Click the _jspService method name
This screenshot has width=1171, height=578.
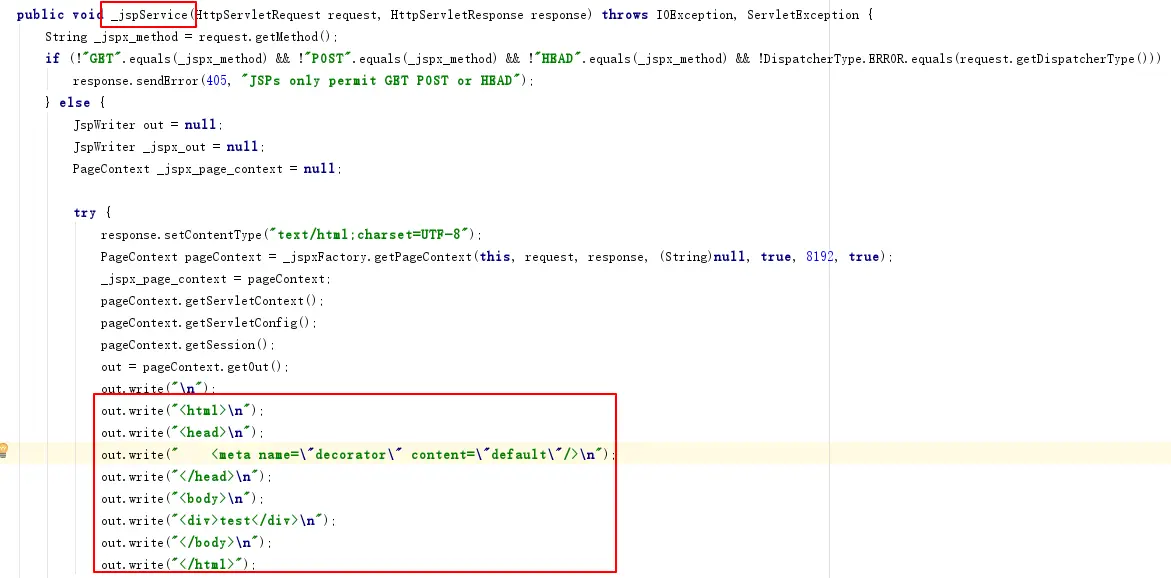pyautogui.click(x=149, y=14)
